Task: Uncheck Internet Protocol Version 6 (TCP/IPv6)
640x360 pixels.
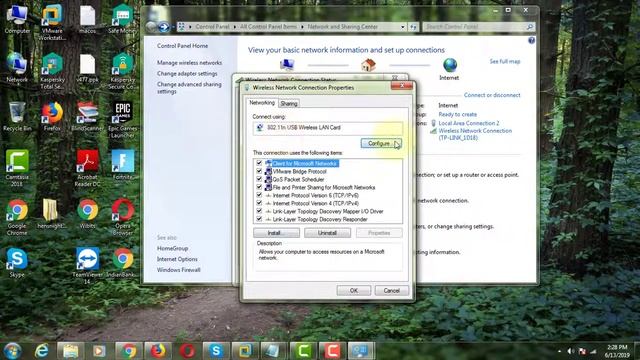Action: [x=259, y=195]
